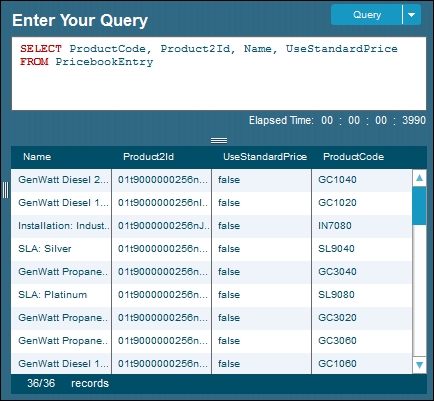Screen dimensions: 434x401
Task: Click the GC3040 product code cell
Action: pyautogui.click(x=362, y=272)
